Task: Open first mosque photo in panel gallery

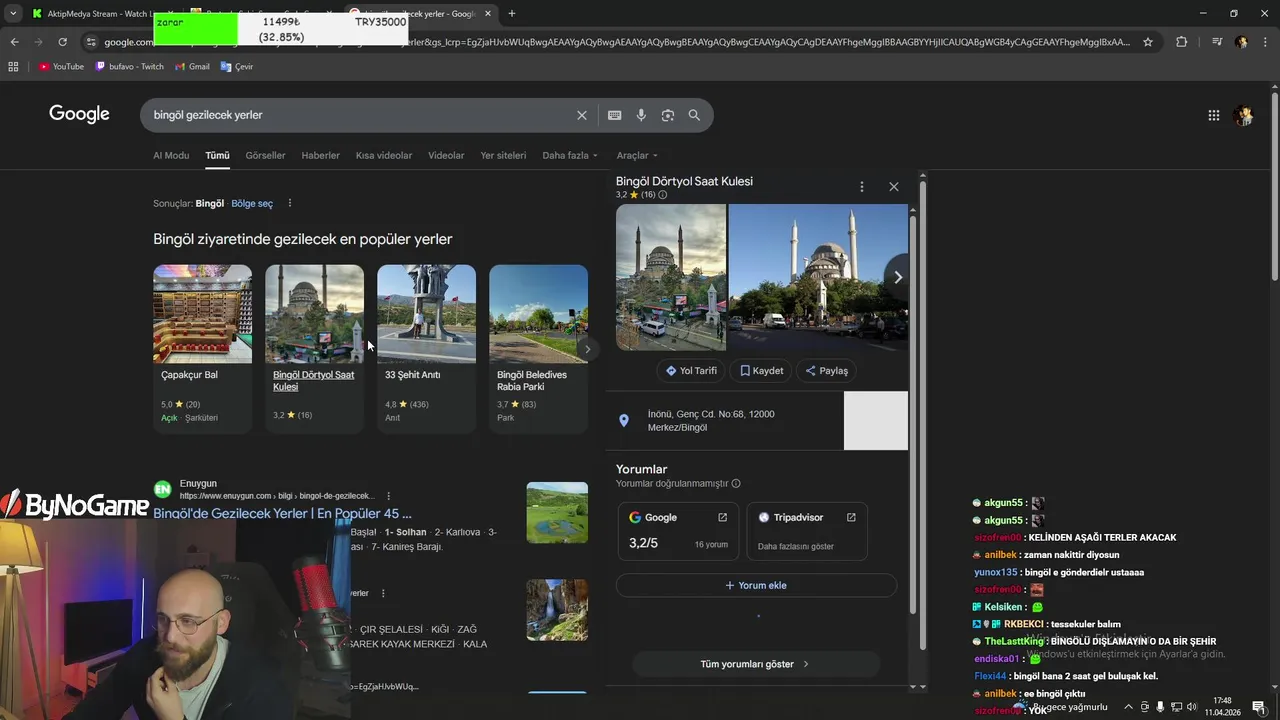Action: pos(671,277)
